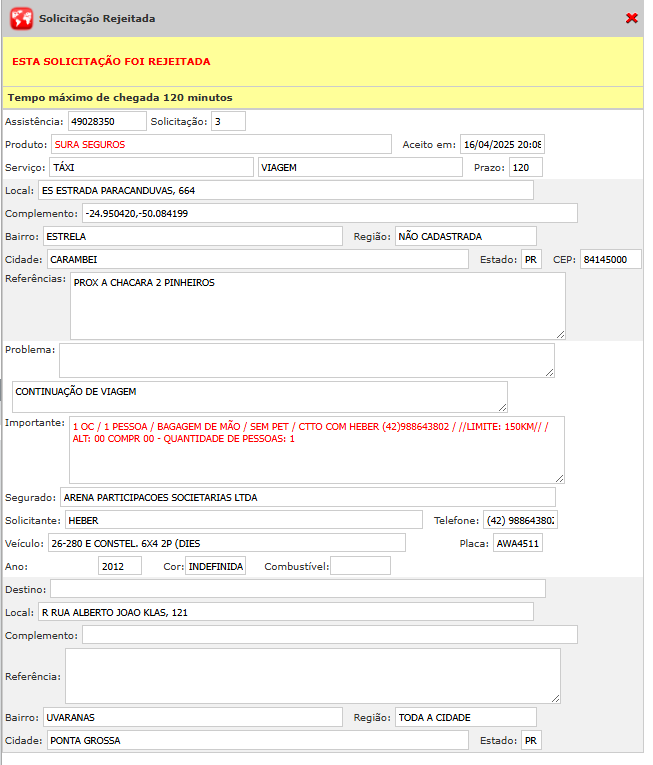This screenshot has height=765, width=653.
Task: Click the Segurado label
Action: pyautogui.click(x=30, y=498)
